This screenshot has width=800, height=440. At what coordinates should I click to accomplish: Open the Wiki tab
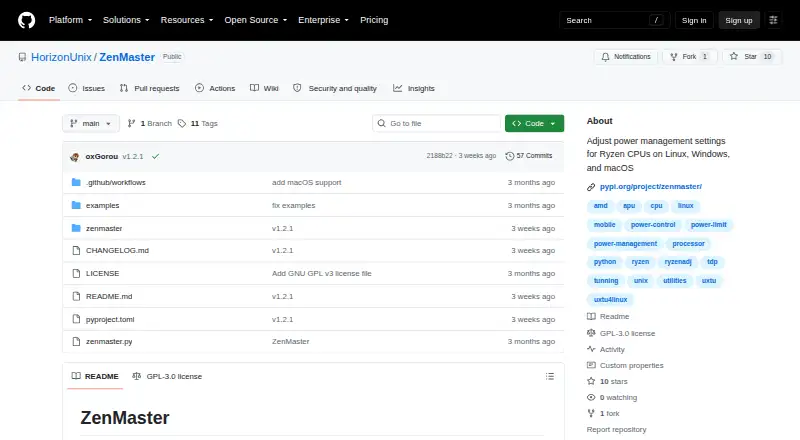point(264,88)
